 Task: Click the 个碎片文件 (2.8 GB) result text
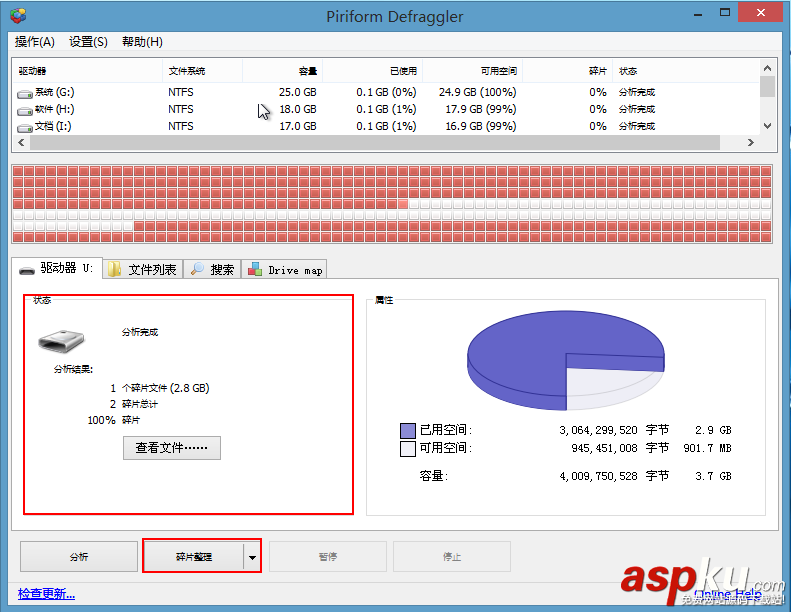coord(165,388)
